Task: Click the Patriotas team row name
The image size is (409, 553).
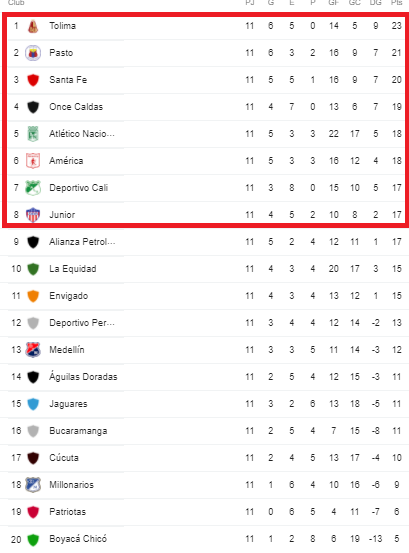Action: 67,512
